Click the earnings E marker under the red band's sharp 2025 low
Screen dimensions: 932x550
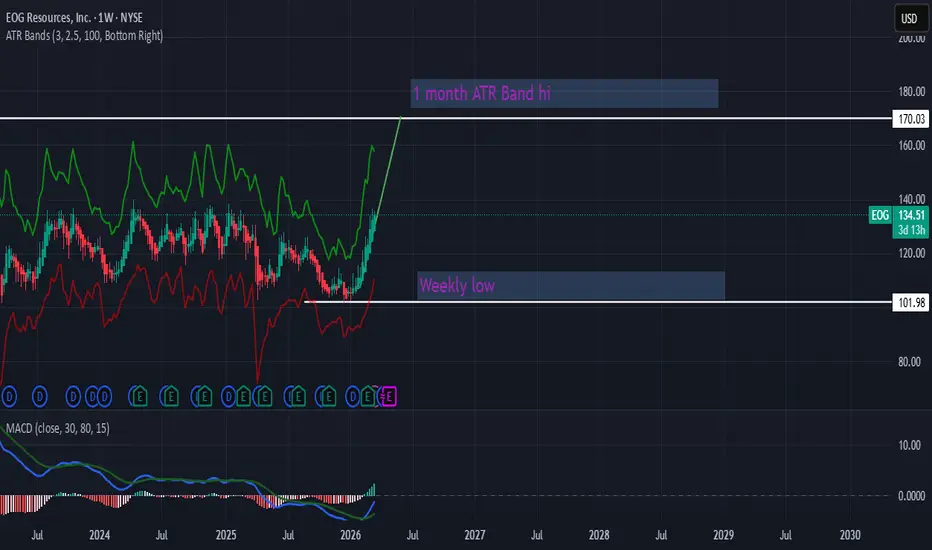[264, 397]
